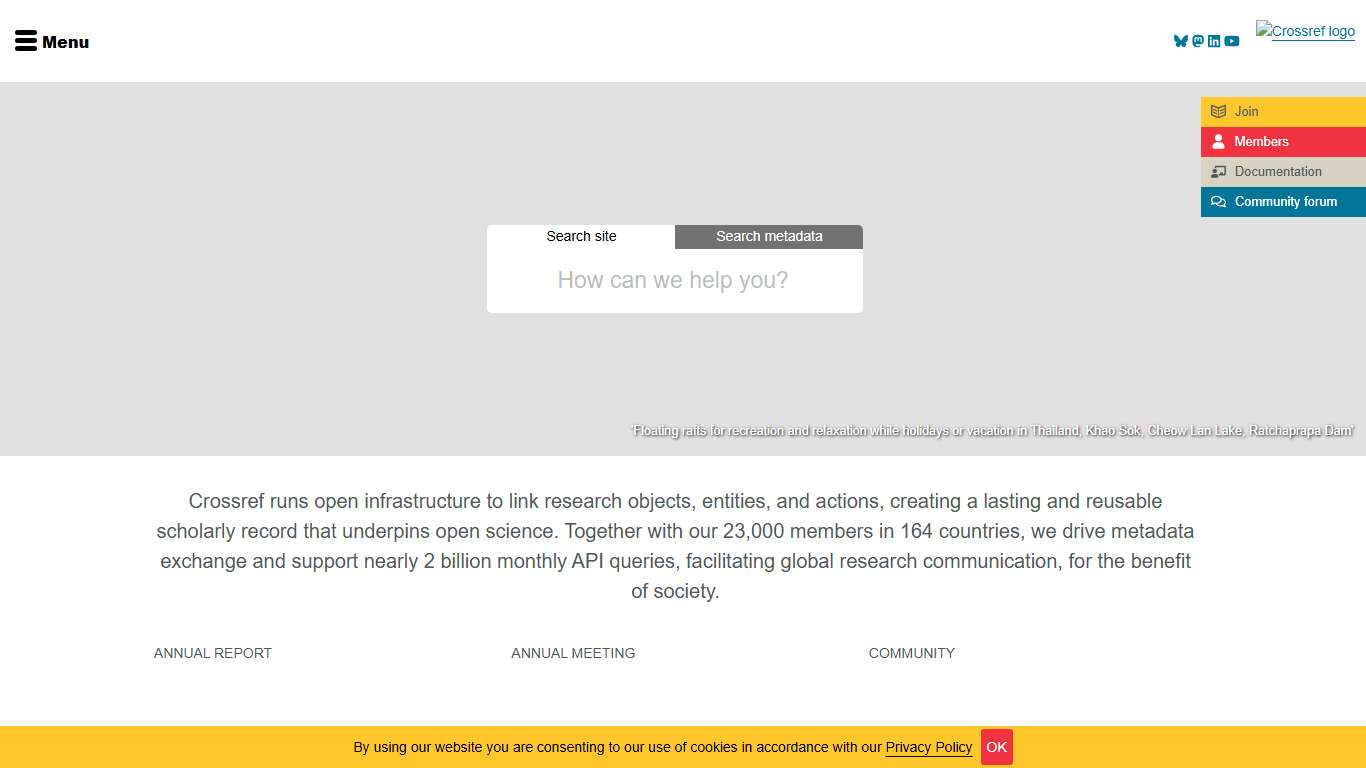Viewport: 1366px width, 768px height.
Task: Open the hamburger Menu
Action: 52,41
